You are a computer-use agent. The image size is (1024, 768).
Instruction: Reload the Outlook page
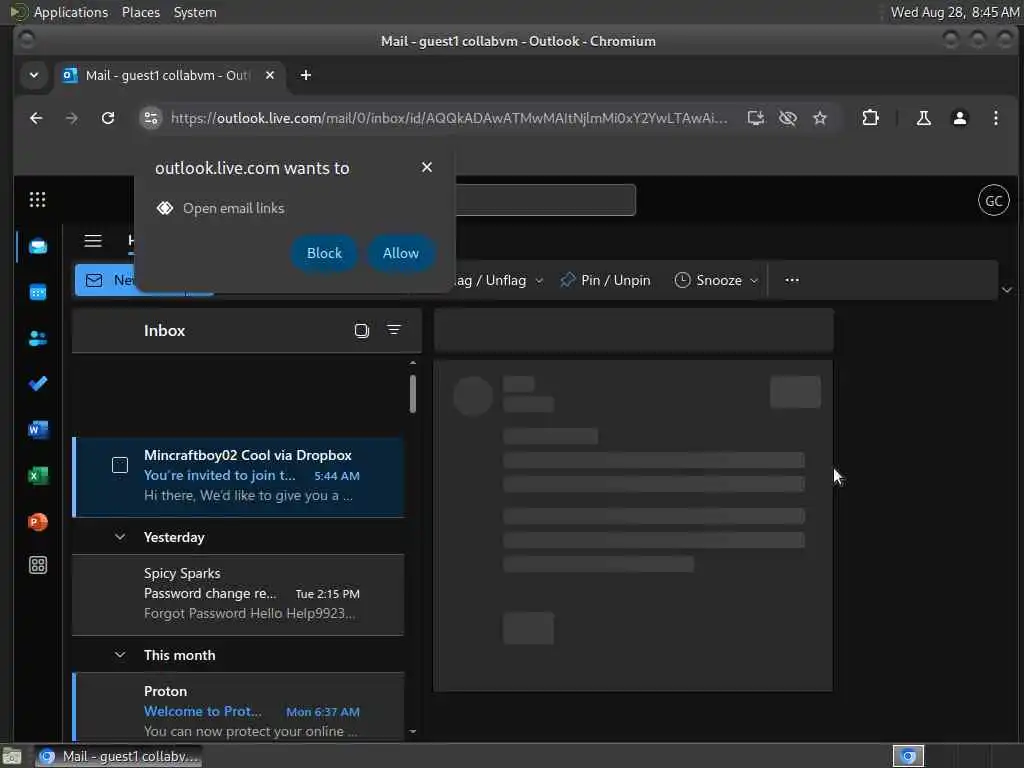coord(108,118)
